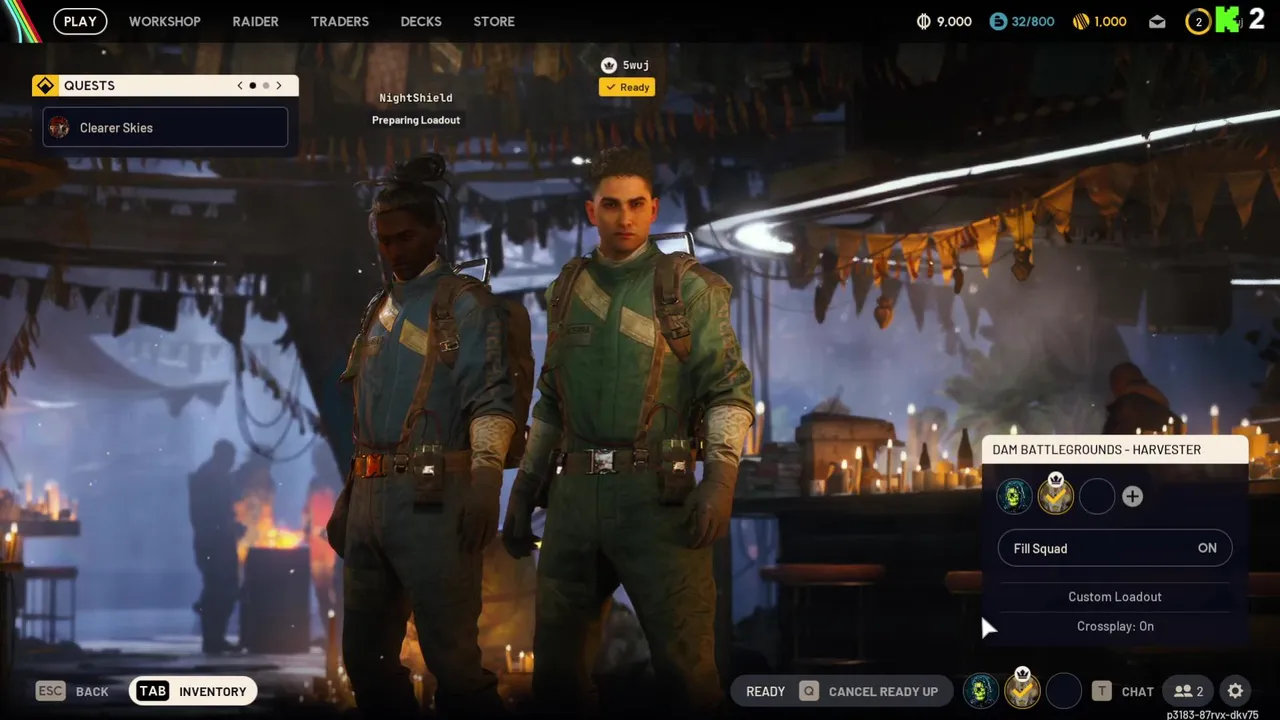This screenshot has width=1280, height=720.
Task: Click the 1,000 gold balance value
Action: point(1110,21)
